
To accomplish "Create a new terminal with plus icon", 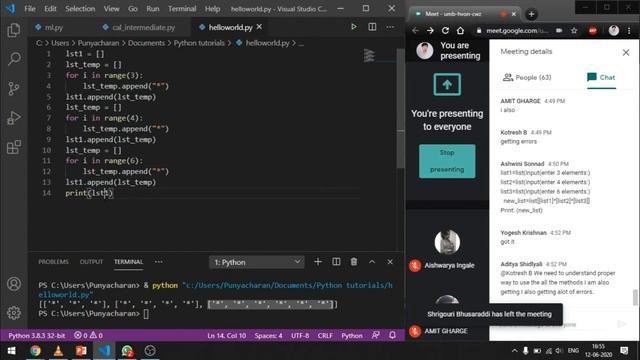I will (x=318, y=262).
